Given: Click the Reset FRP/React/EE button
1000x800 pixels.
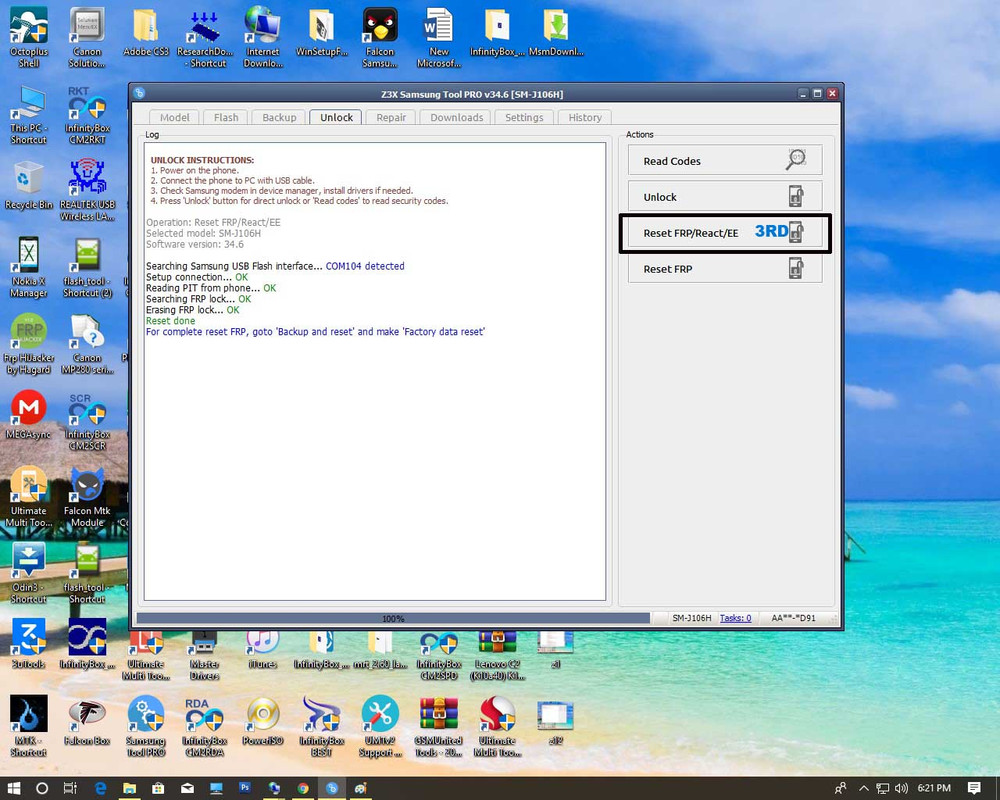Looking at the screenshot, I should (724, 233).
